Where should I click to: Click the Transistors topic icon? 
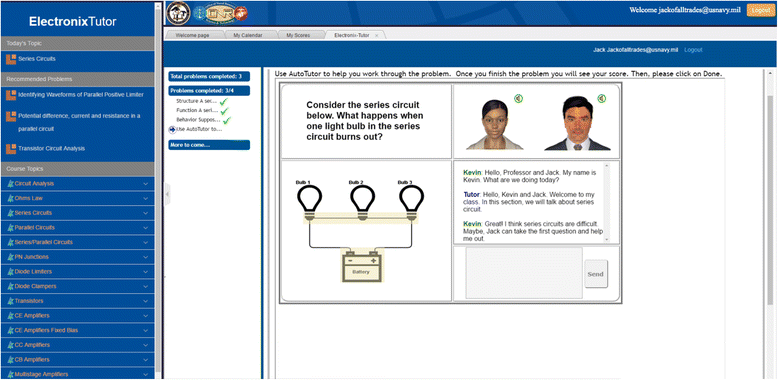coord(11,301)
